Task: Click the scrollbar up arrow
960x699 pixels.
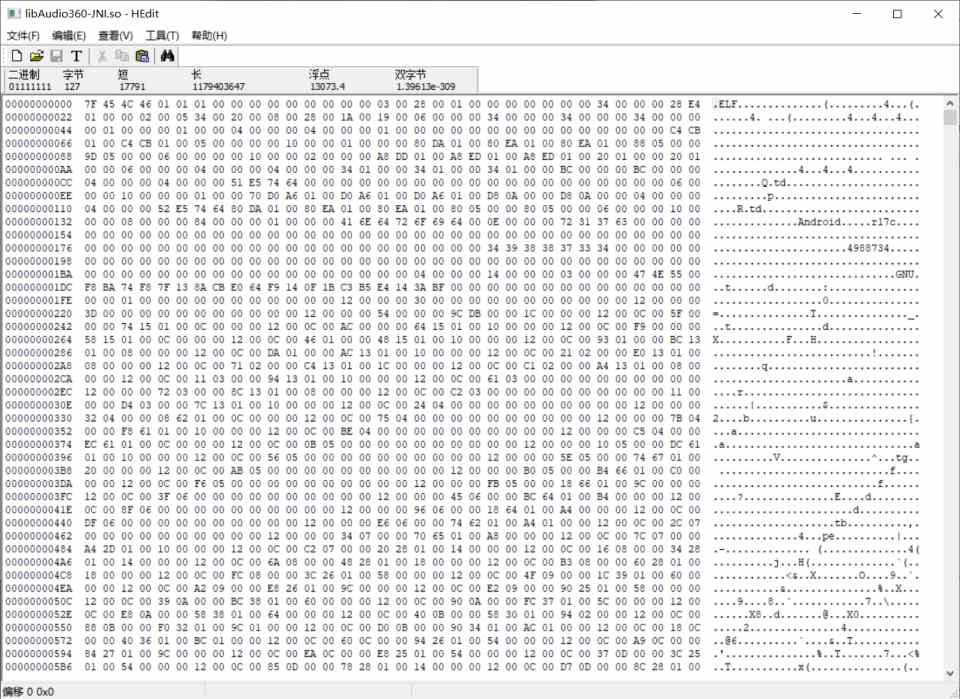Action: [950, 103]
